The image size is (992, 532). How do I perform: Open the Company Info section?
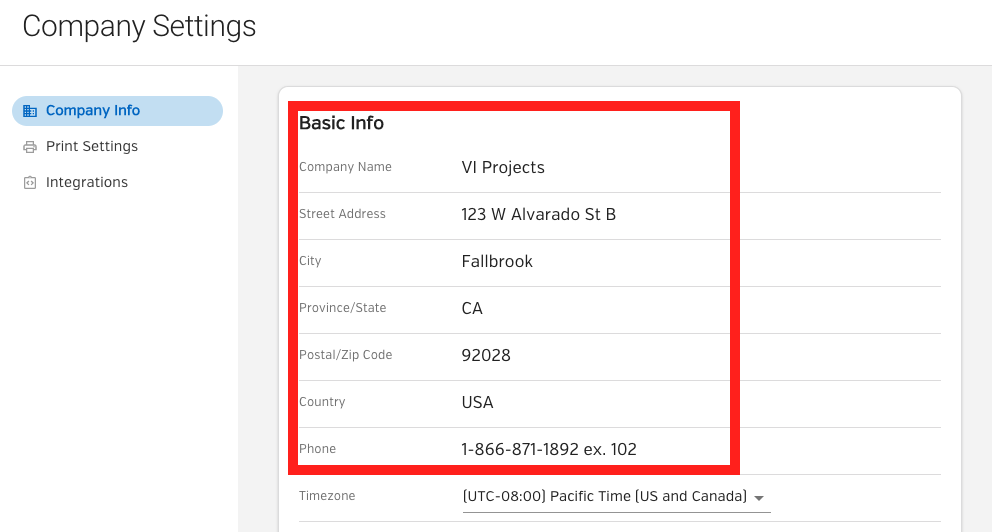117,111
